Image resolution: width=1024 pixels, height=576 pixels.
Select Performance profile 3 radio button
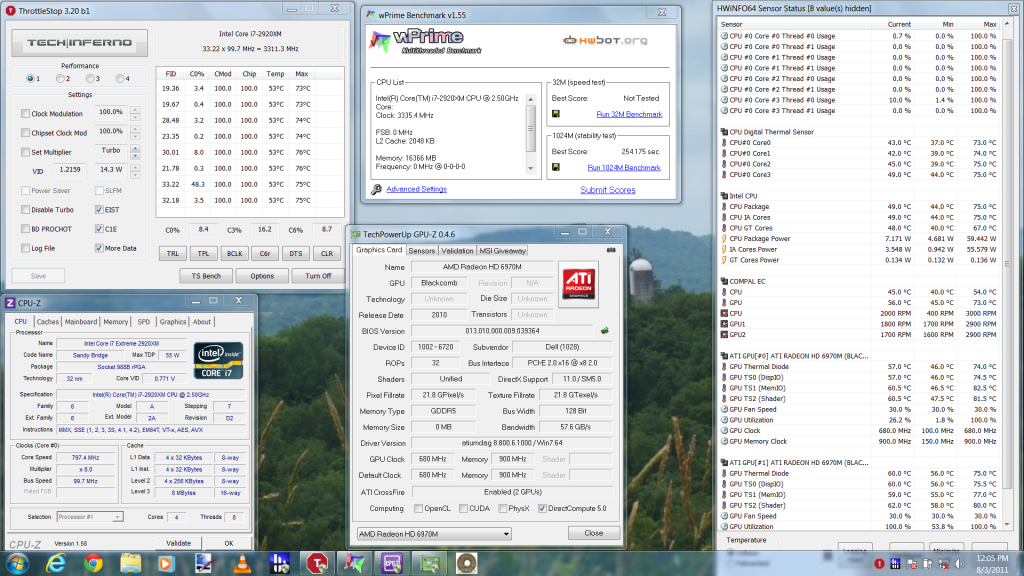coord(90,78)
